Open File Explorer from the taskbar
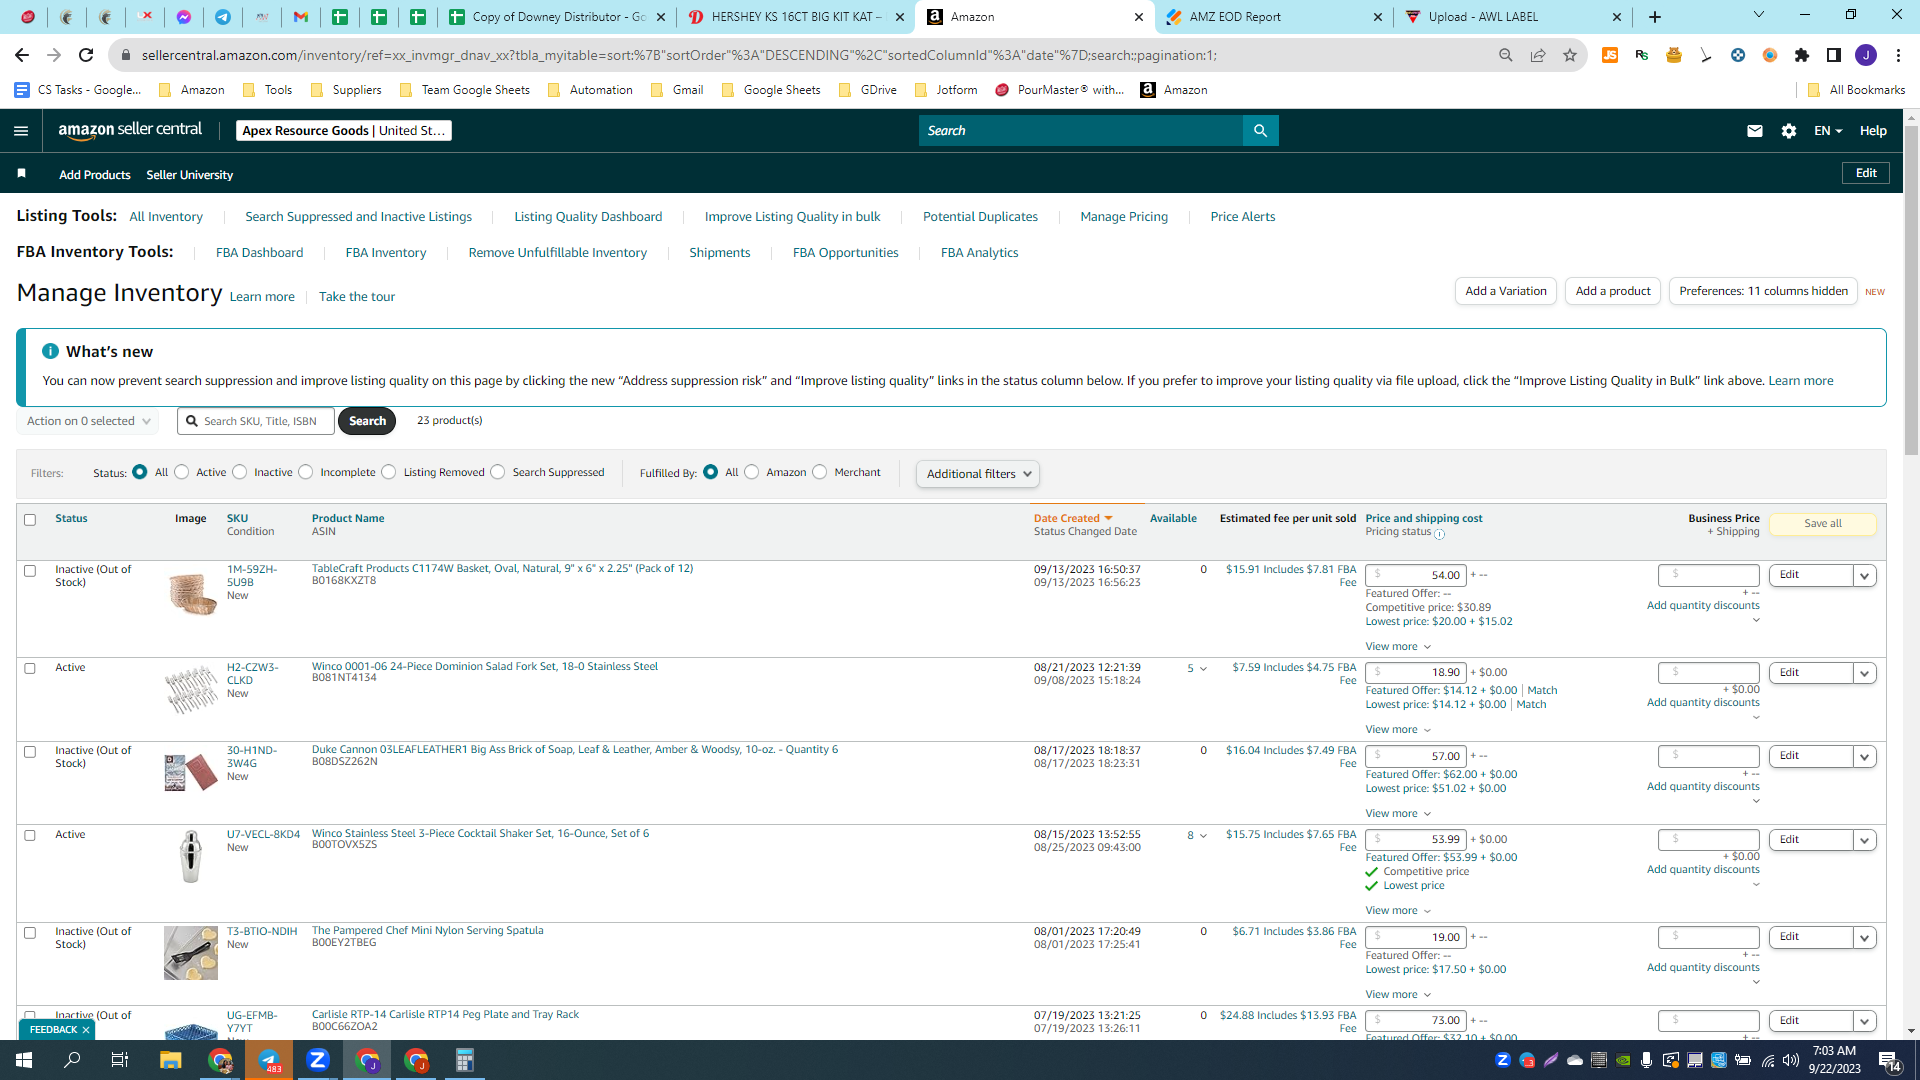Viewport: 1920px width, 1080px height. coord(170,1060)
